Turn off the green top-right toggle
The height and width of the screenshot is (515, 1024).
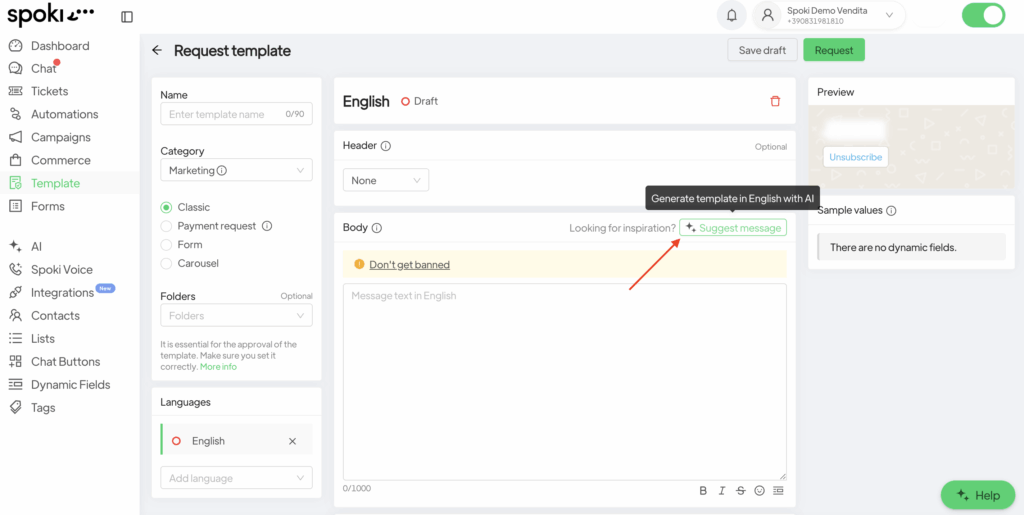(982, 15)
